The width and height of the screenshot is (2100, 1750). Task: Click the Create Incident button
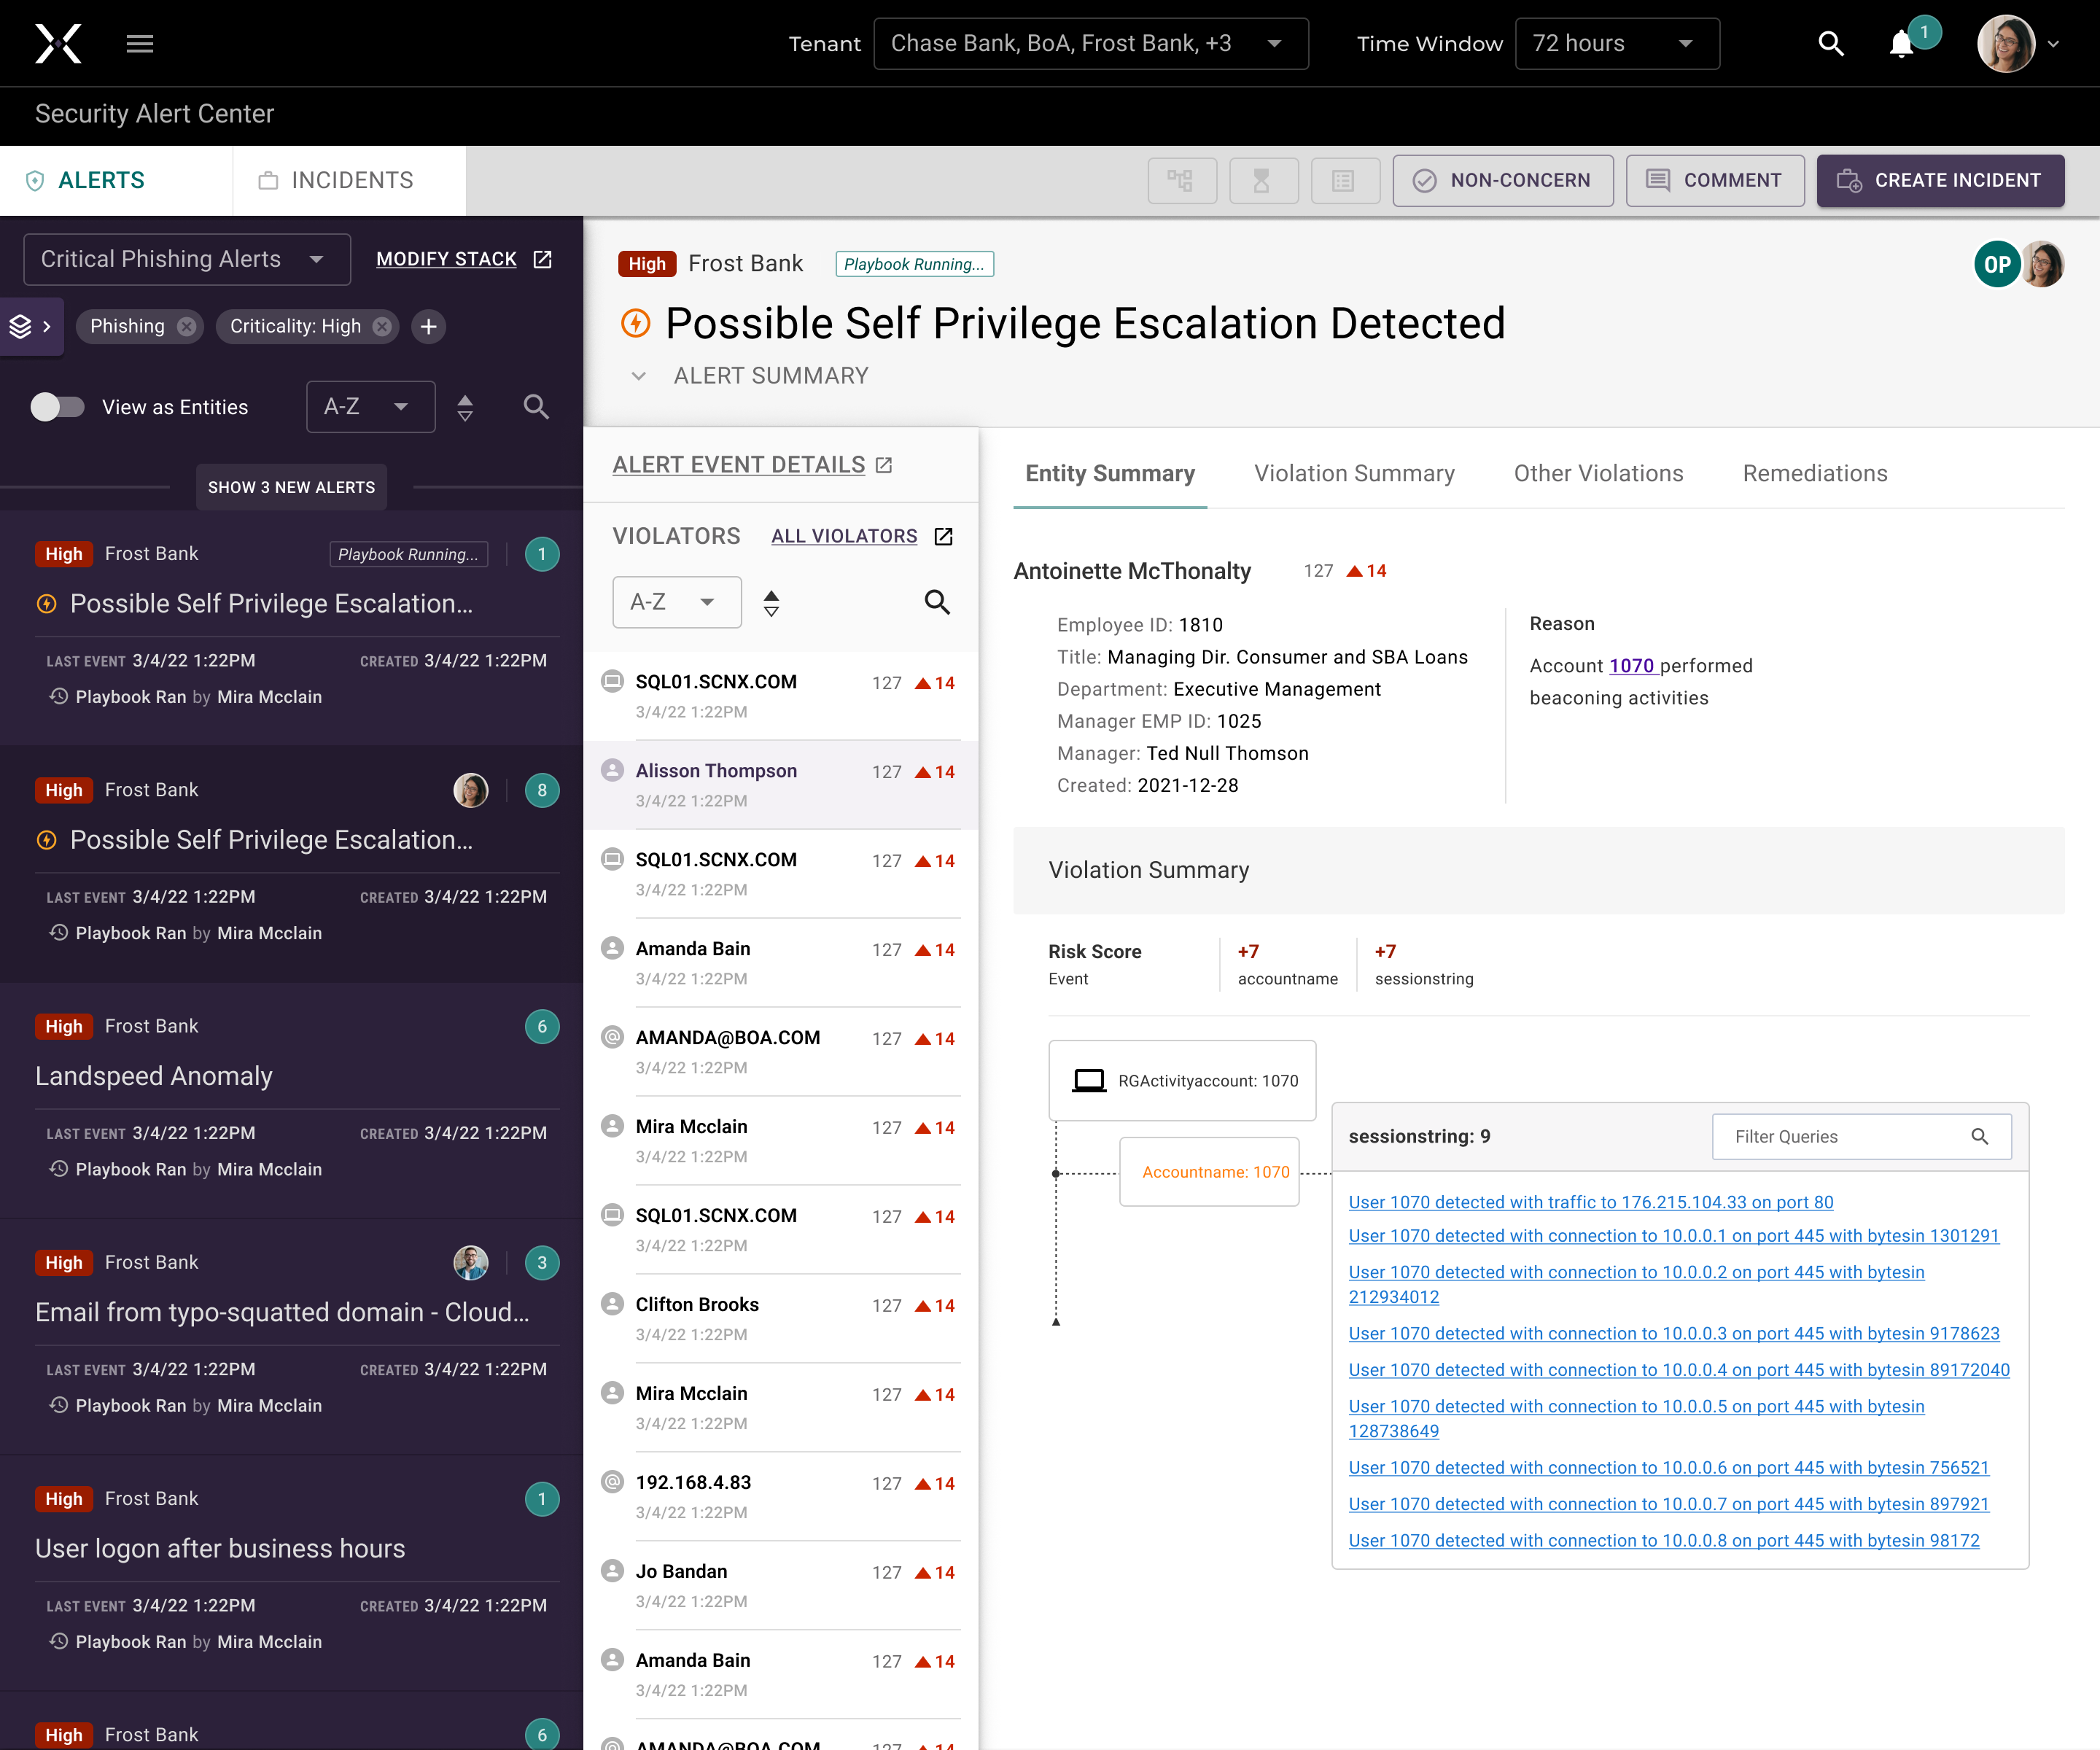tap(1939, 181)
